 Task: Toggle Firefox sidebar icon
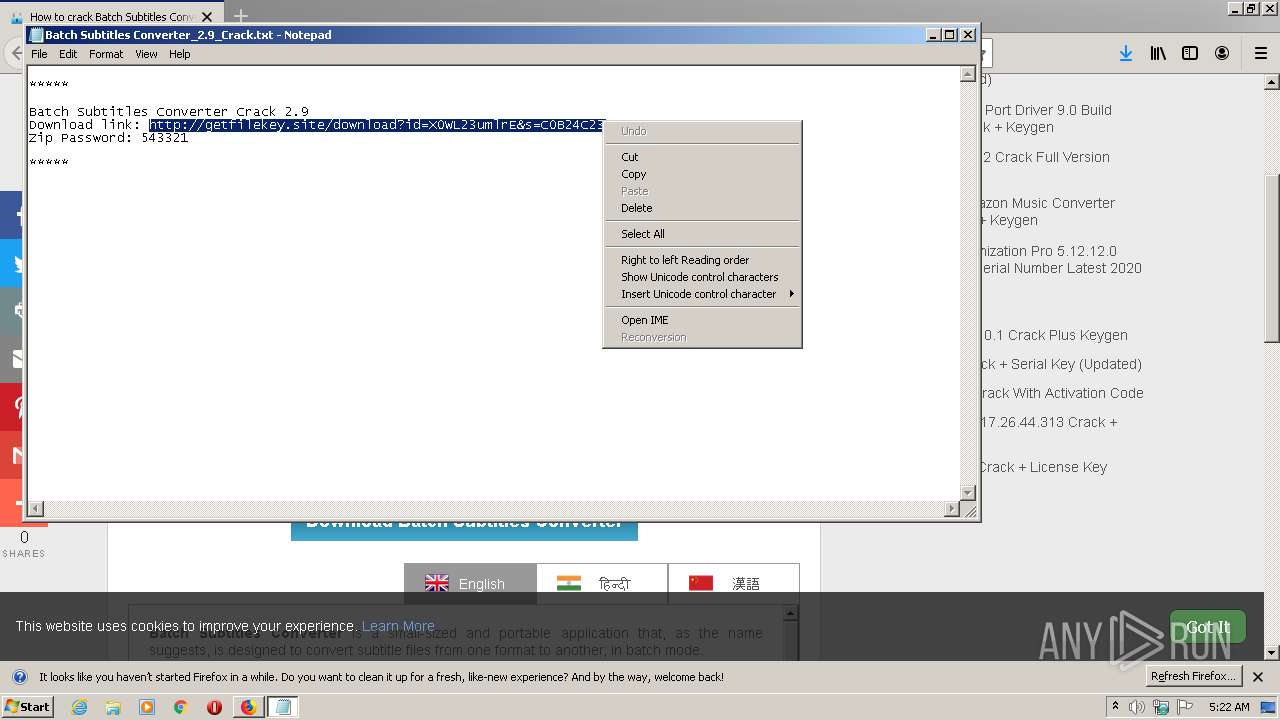1190,54
